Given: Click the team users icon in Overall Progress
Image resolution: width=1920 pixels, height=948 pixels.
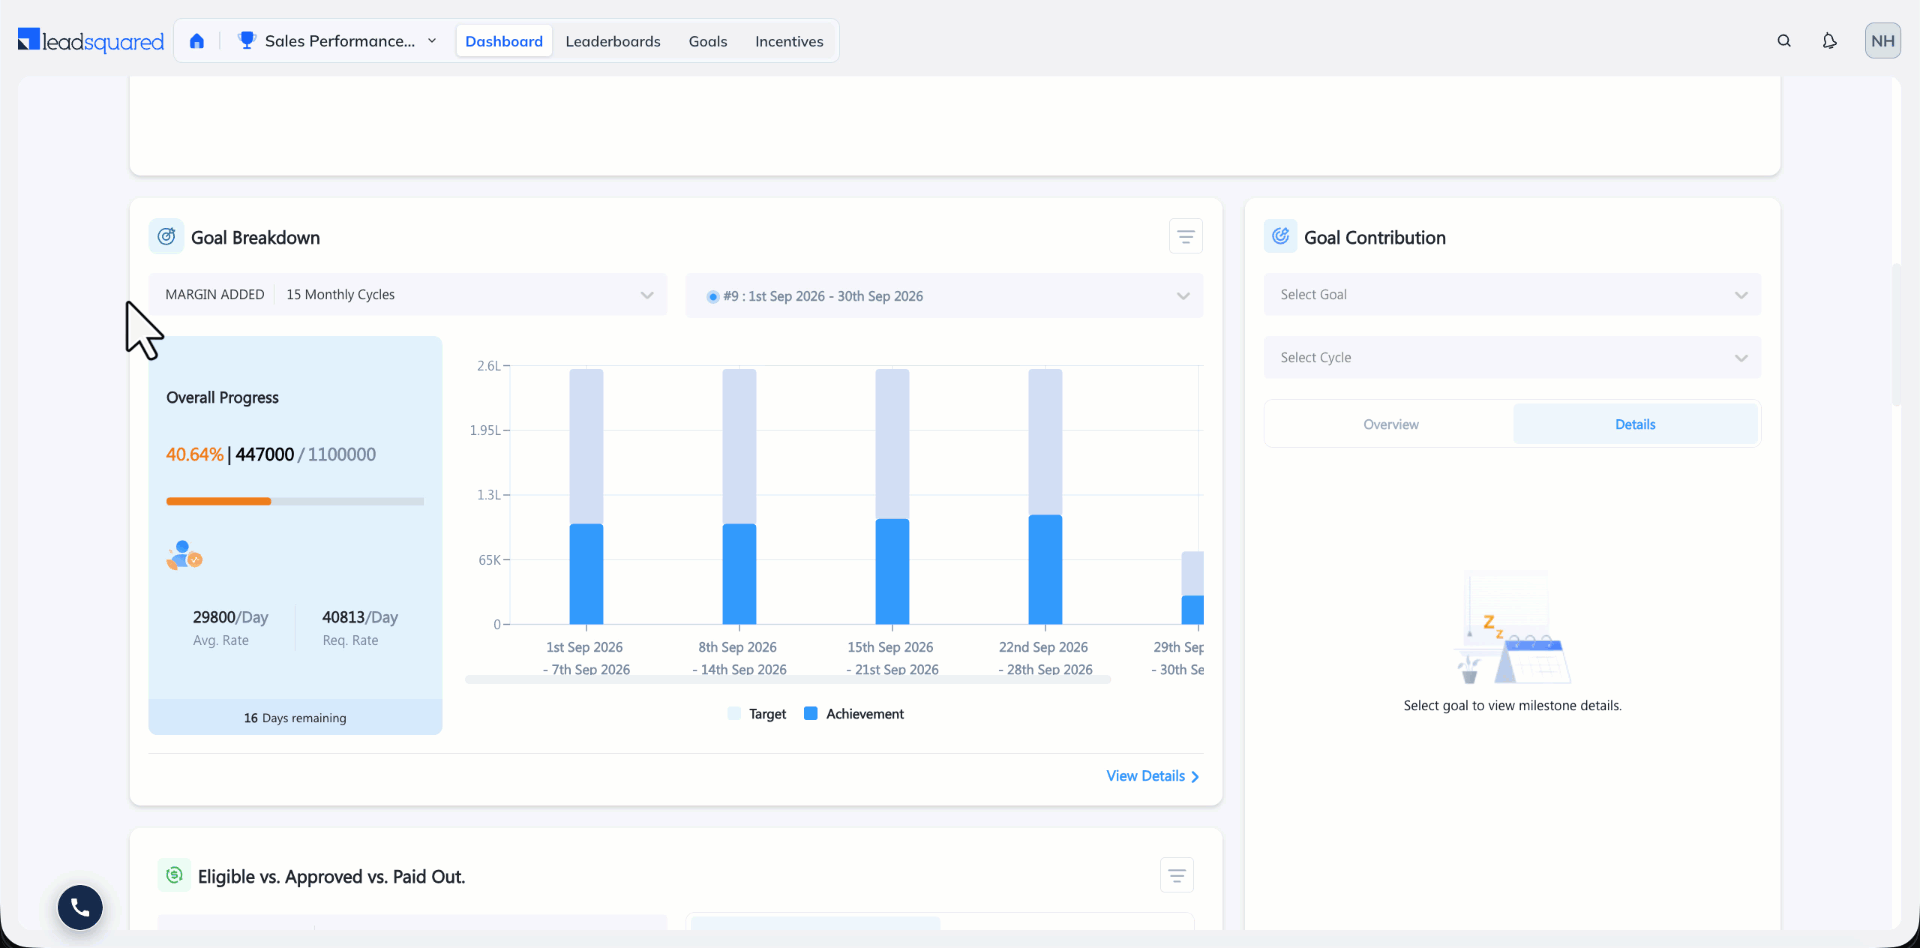Looking at the screenshot, I should pos(184,555).
